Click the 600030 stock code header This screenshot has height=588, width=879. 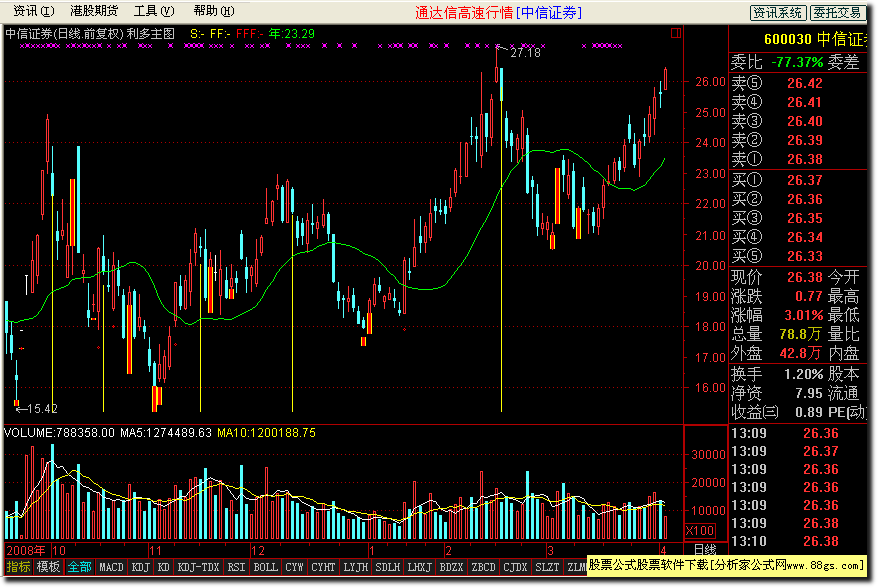point(788,39)
